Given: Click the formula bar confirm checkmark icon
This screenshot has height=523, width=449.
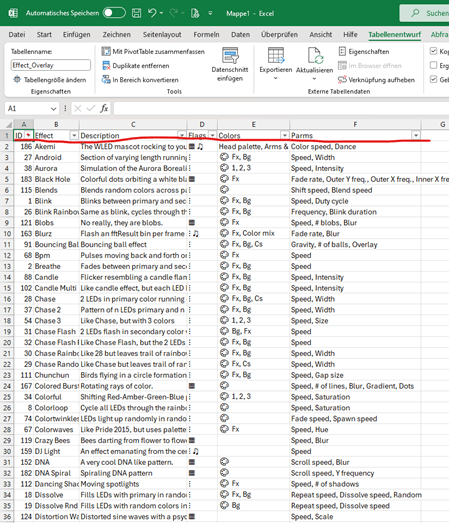Looking at the screenshot, I should 90,108.
